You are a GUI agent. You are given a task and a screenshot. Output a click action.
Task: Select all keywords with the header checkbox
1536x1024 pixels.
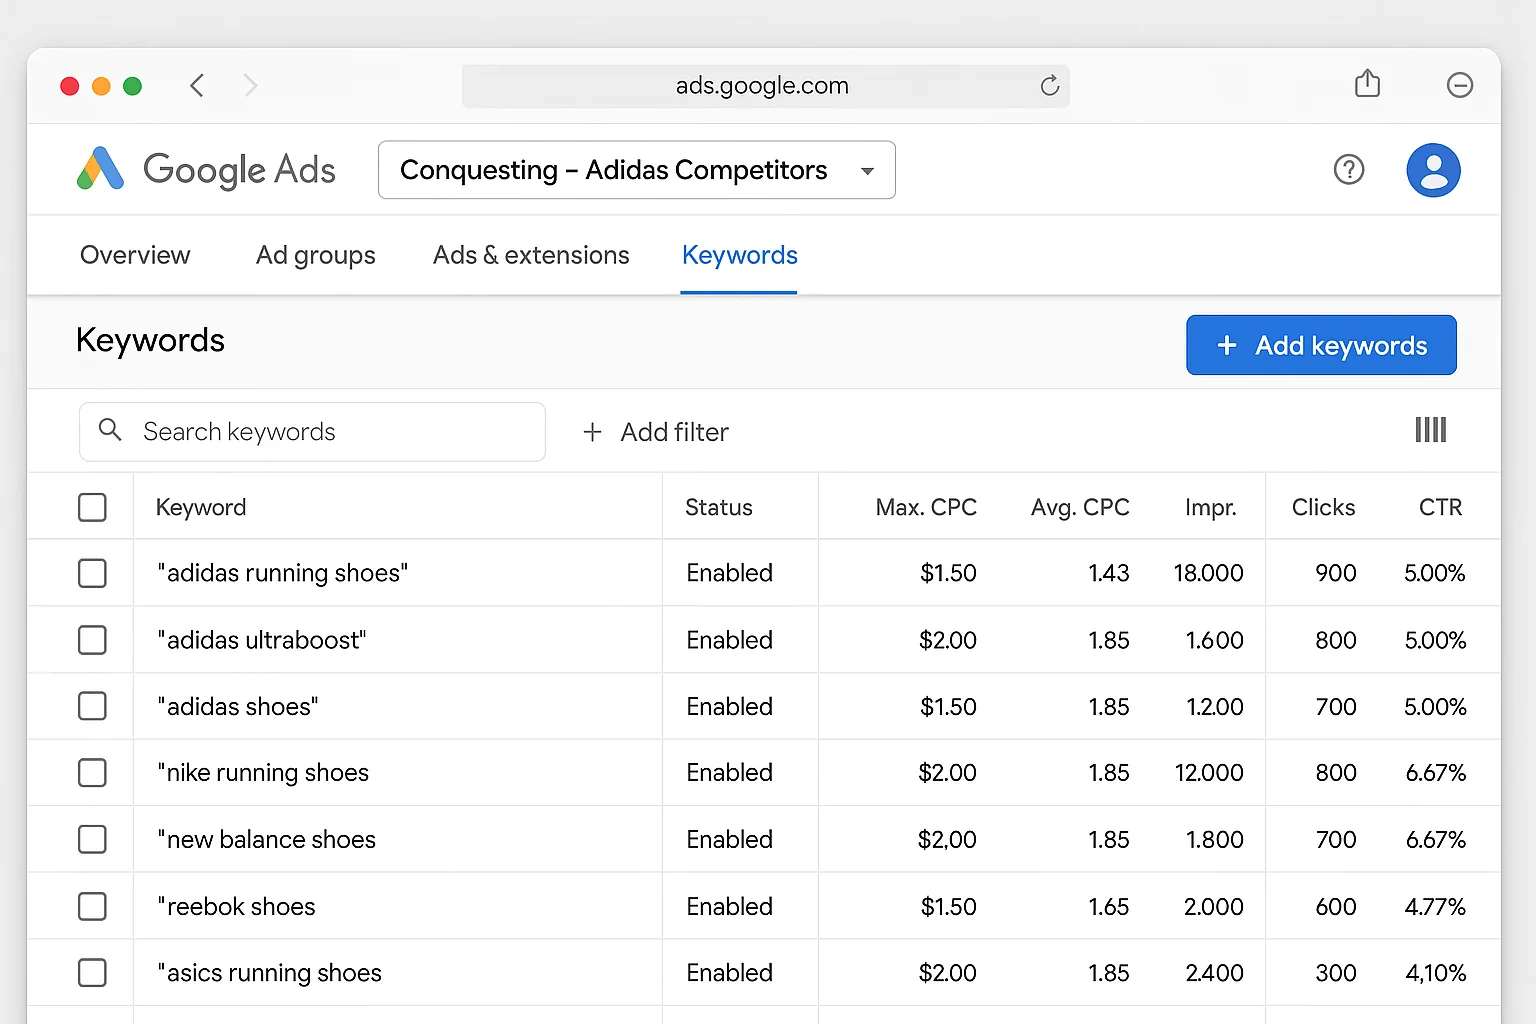(92, 507)
